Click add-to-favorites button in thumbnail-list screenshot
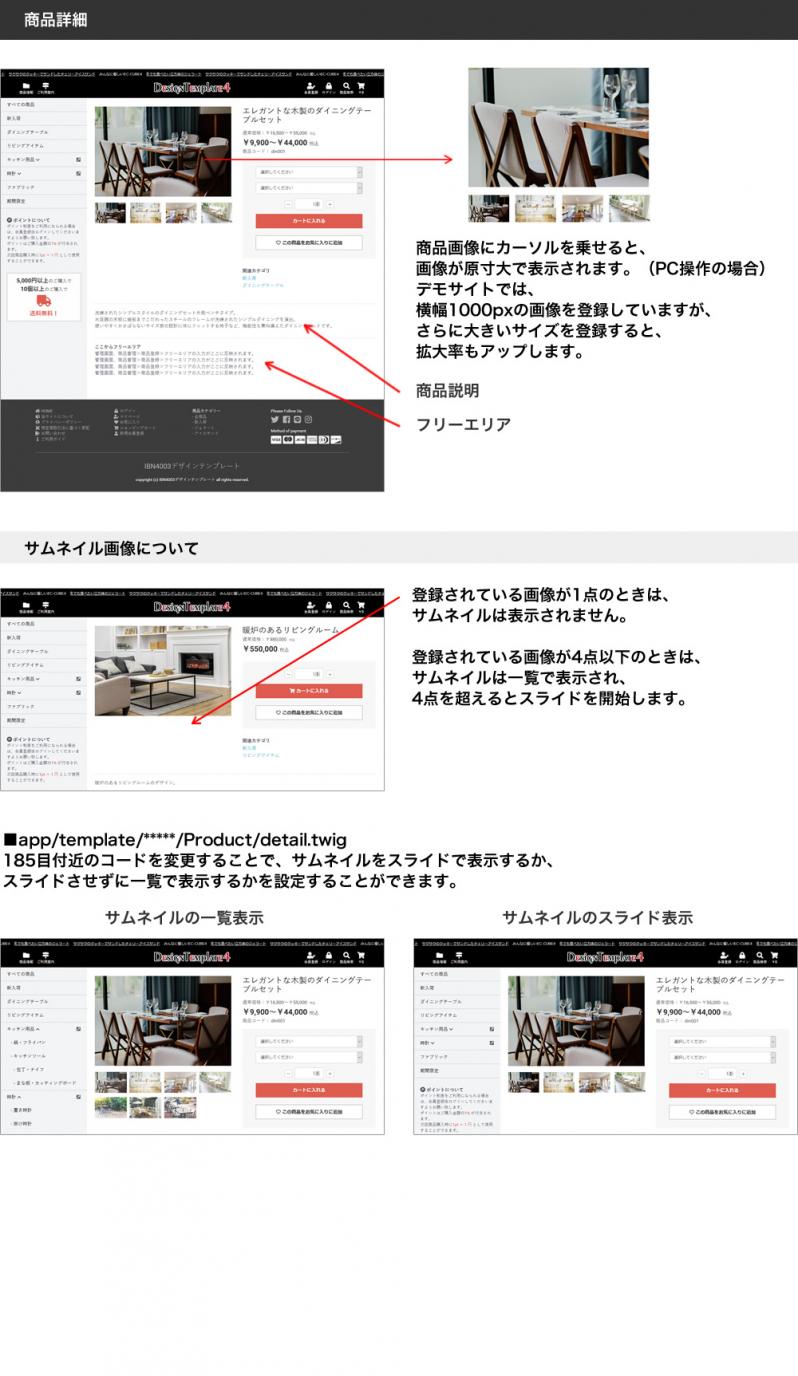 click(x=309, y=1111)
